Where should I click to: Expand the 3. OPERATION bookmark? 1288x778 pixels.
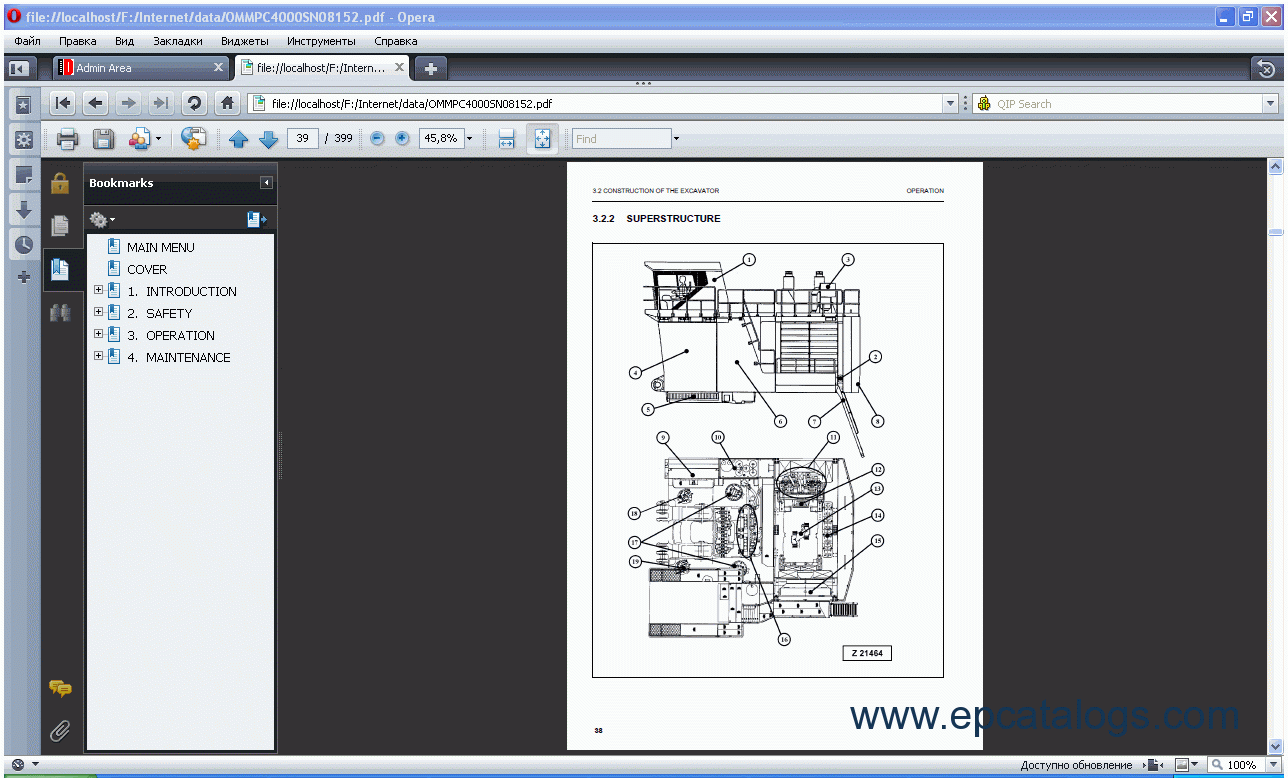coord(98,335)
